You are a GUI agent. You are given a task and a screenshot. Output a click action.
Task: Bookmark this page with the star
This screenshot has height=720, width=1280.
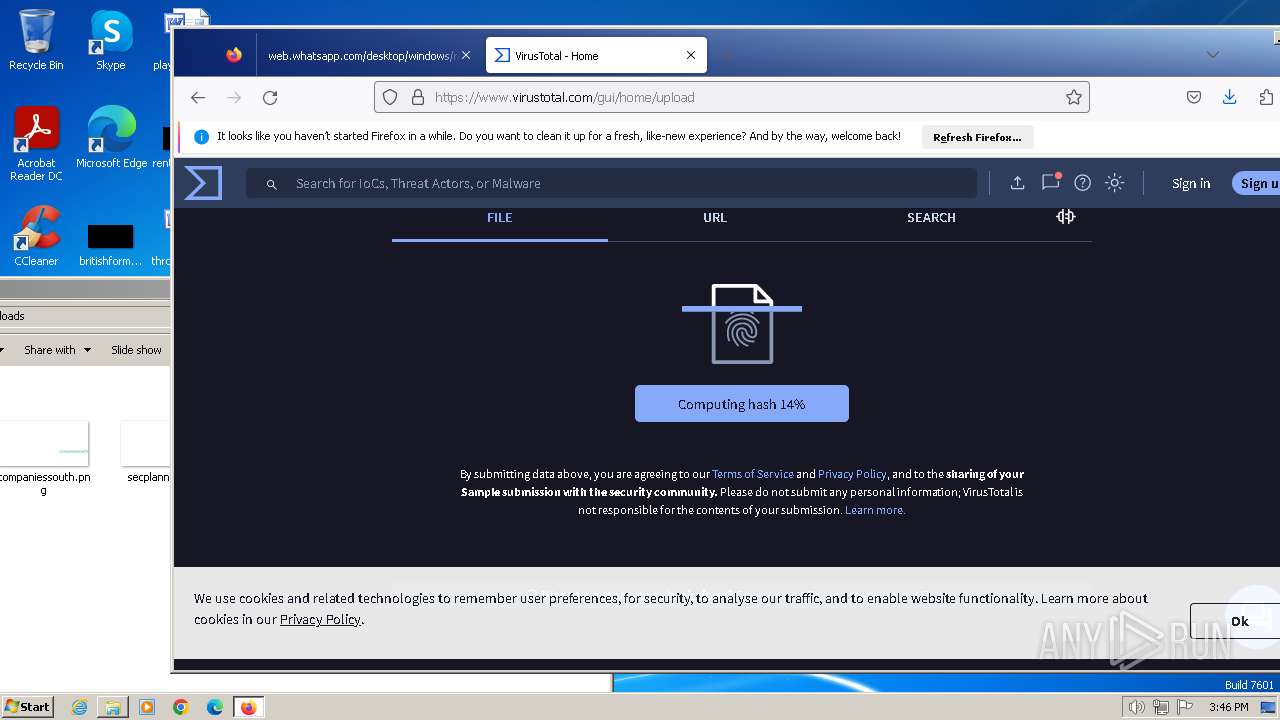point(1074,97)
